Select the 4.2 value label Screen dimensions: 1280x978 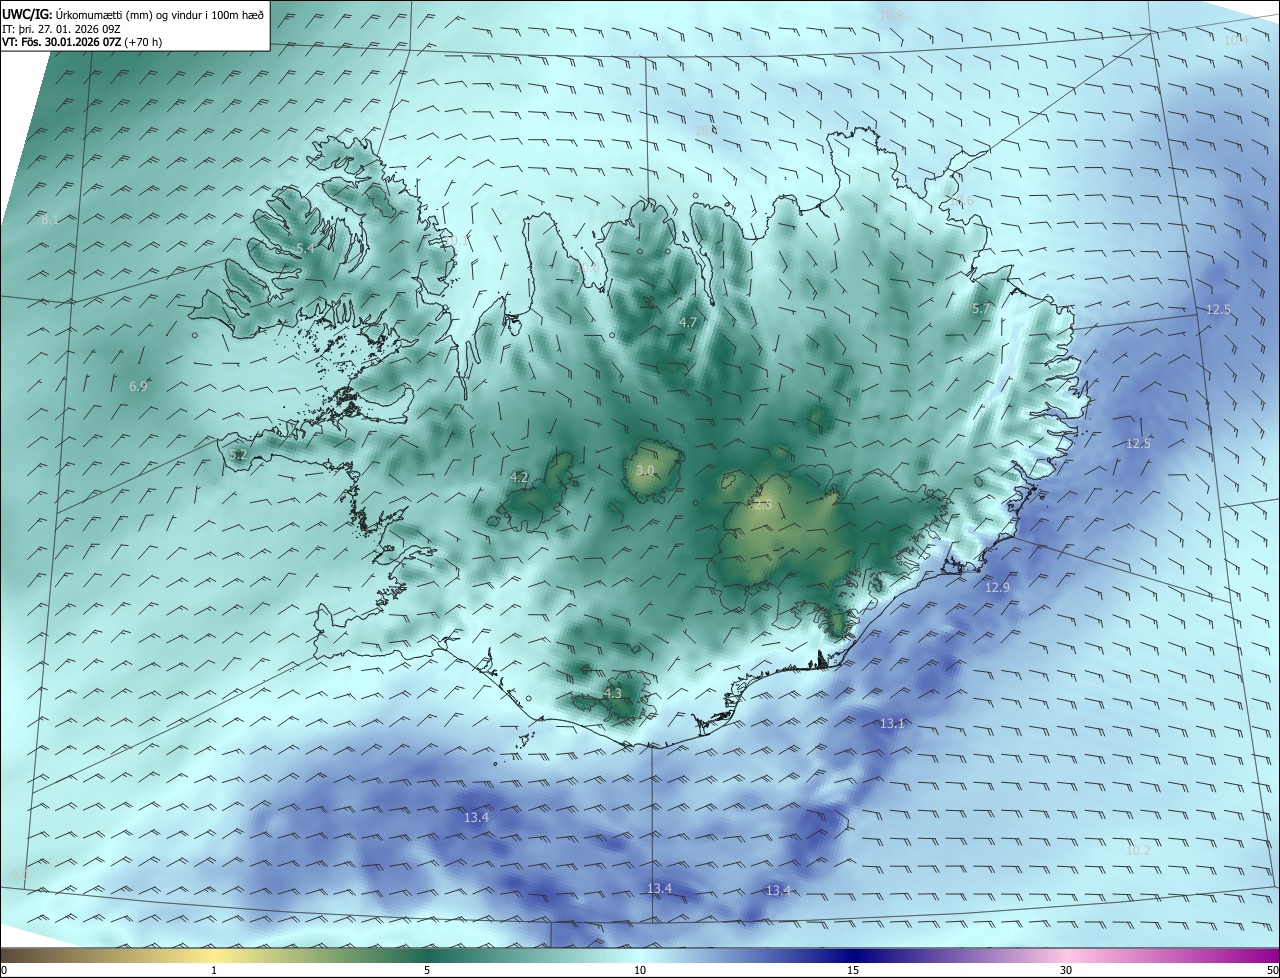[x=519, y=478]
